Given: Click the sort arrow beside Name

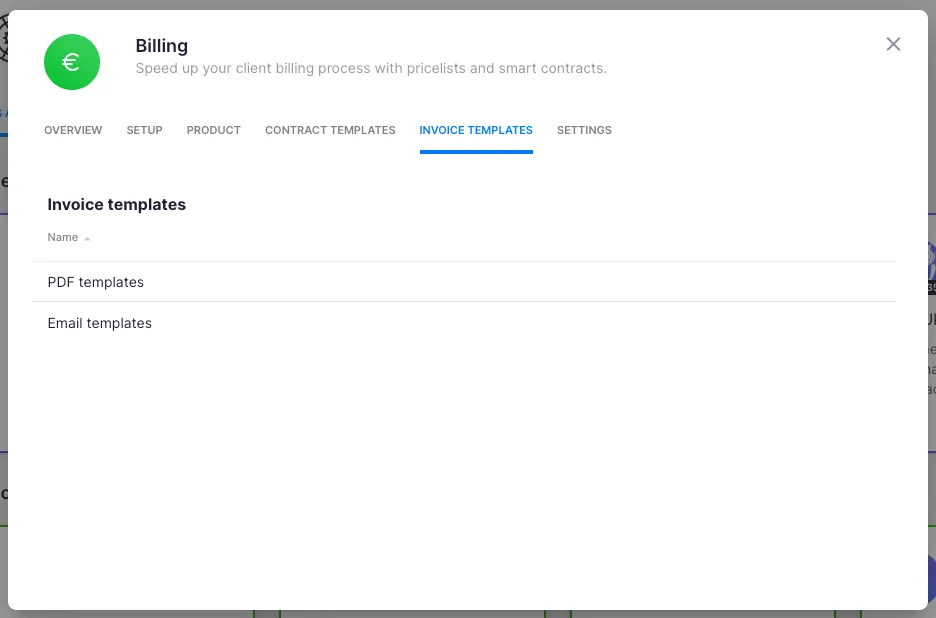Looking at the screenshot, I should tap(87, 239).
